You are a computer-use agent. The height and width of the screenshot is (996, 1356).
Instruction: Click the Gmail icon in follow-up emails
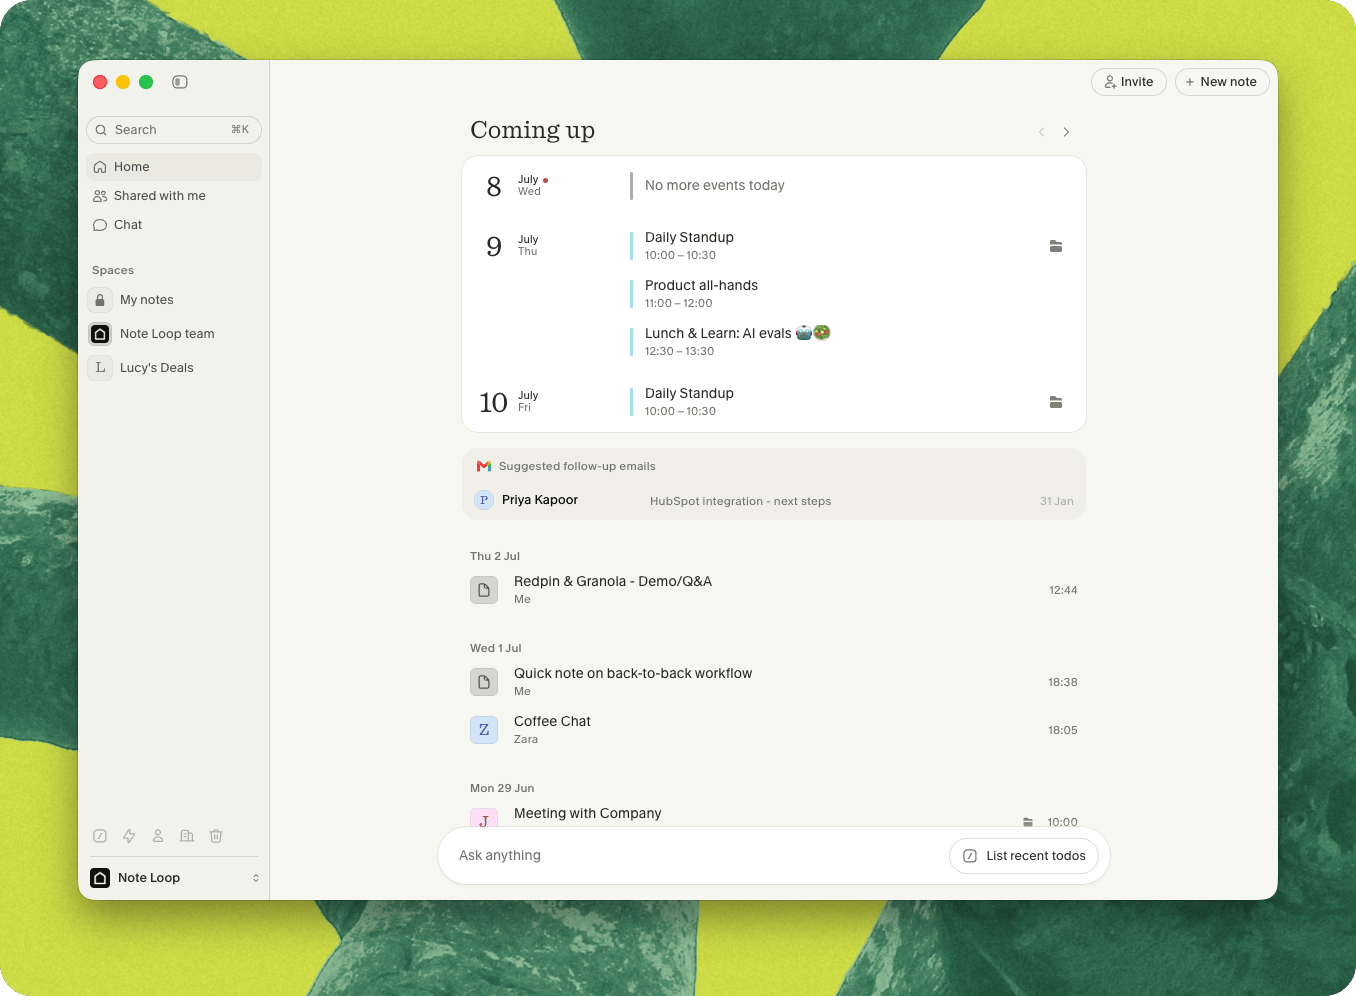[x=484, y=466]
